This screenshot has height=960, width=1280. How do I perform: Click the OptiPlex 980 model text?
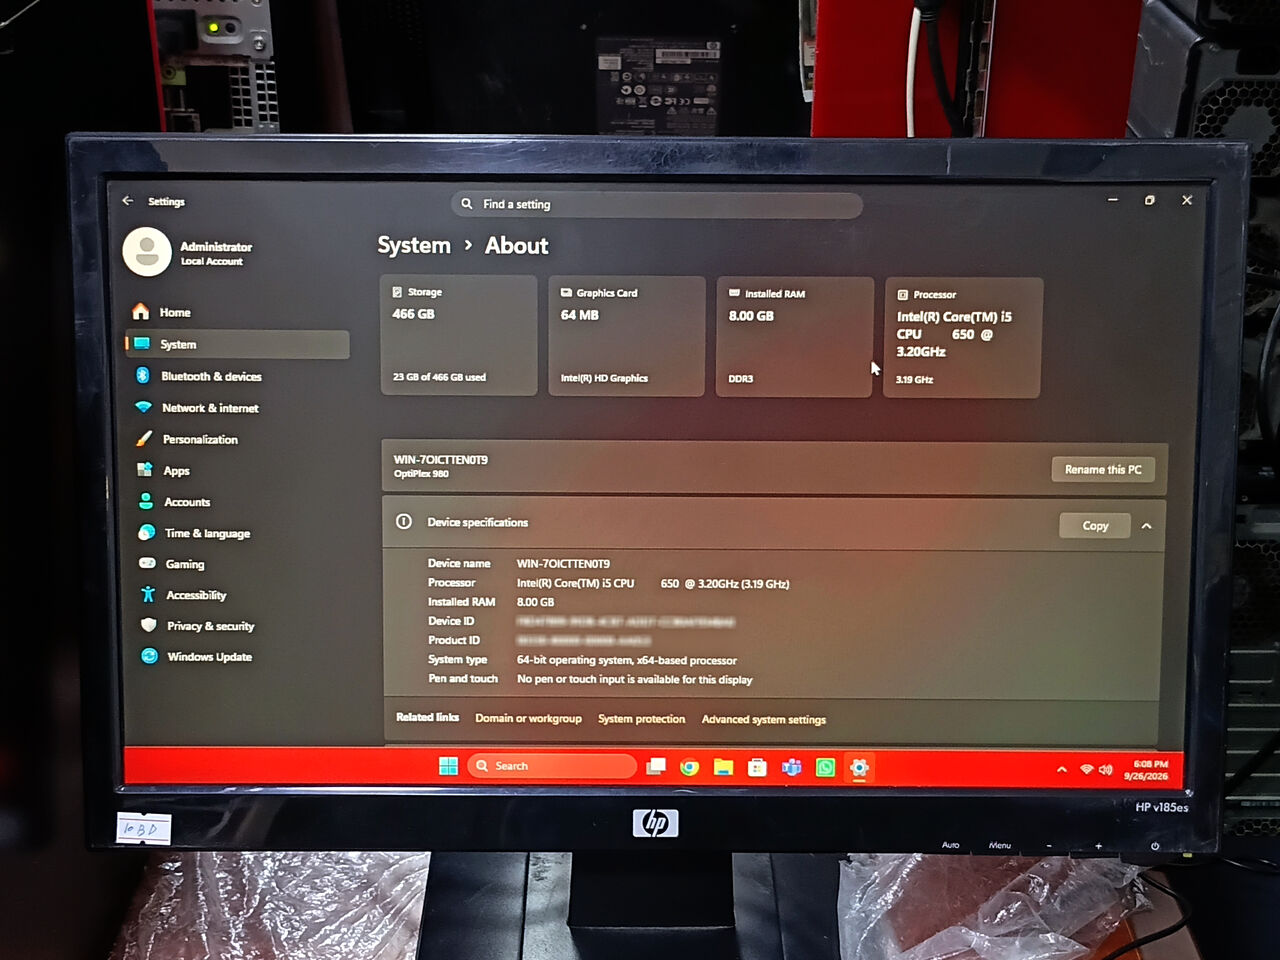(421, 474)
